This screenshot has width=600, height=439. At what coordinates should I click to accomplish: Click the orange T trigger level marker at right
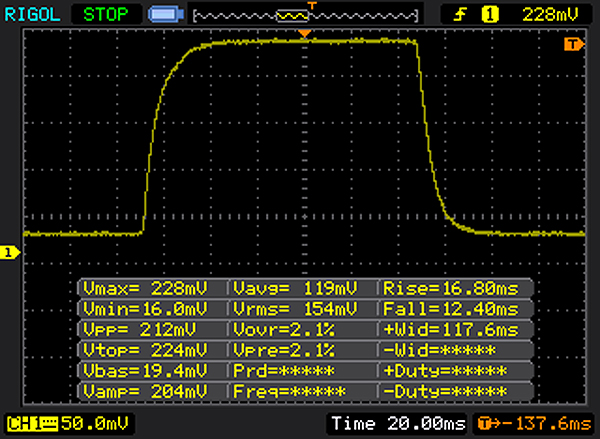[574, 44]
